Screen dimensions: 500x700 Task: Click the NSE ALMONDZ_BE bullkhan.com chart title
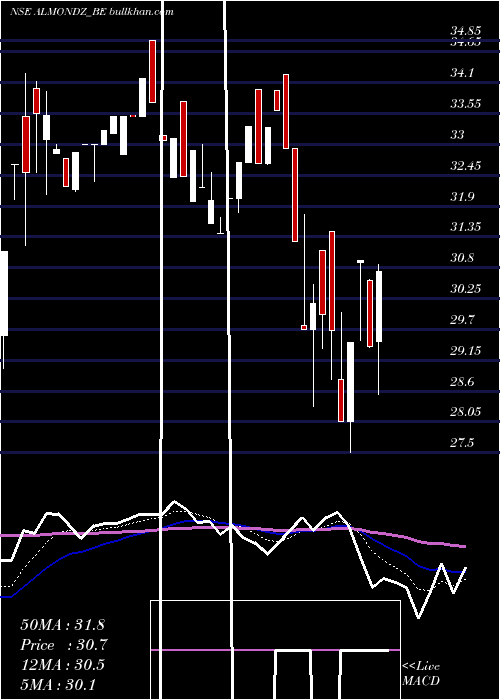coord(92,12)
